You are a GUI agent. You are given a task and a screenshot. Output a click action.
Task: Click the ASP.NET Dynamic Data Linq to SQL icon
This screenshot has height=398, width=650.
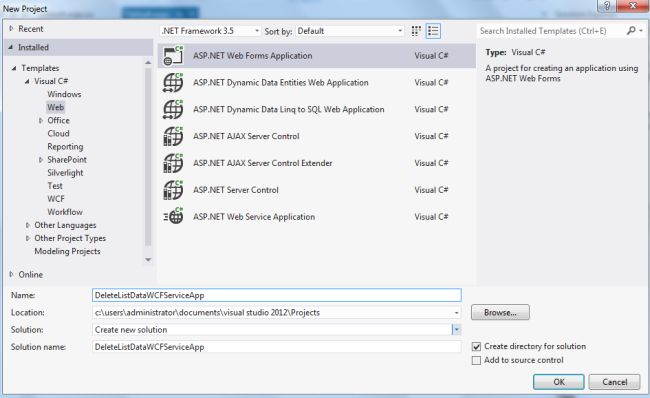[173, 109]
